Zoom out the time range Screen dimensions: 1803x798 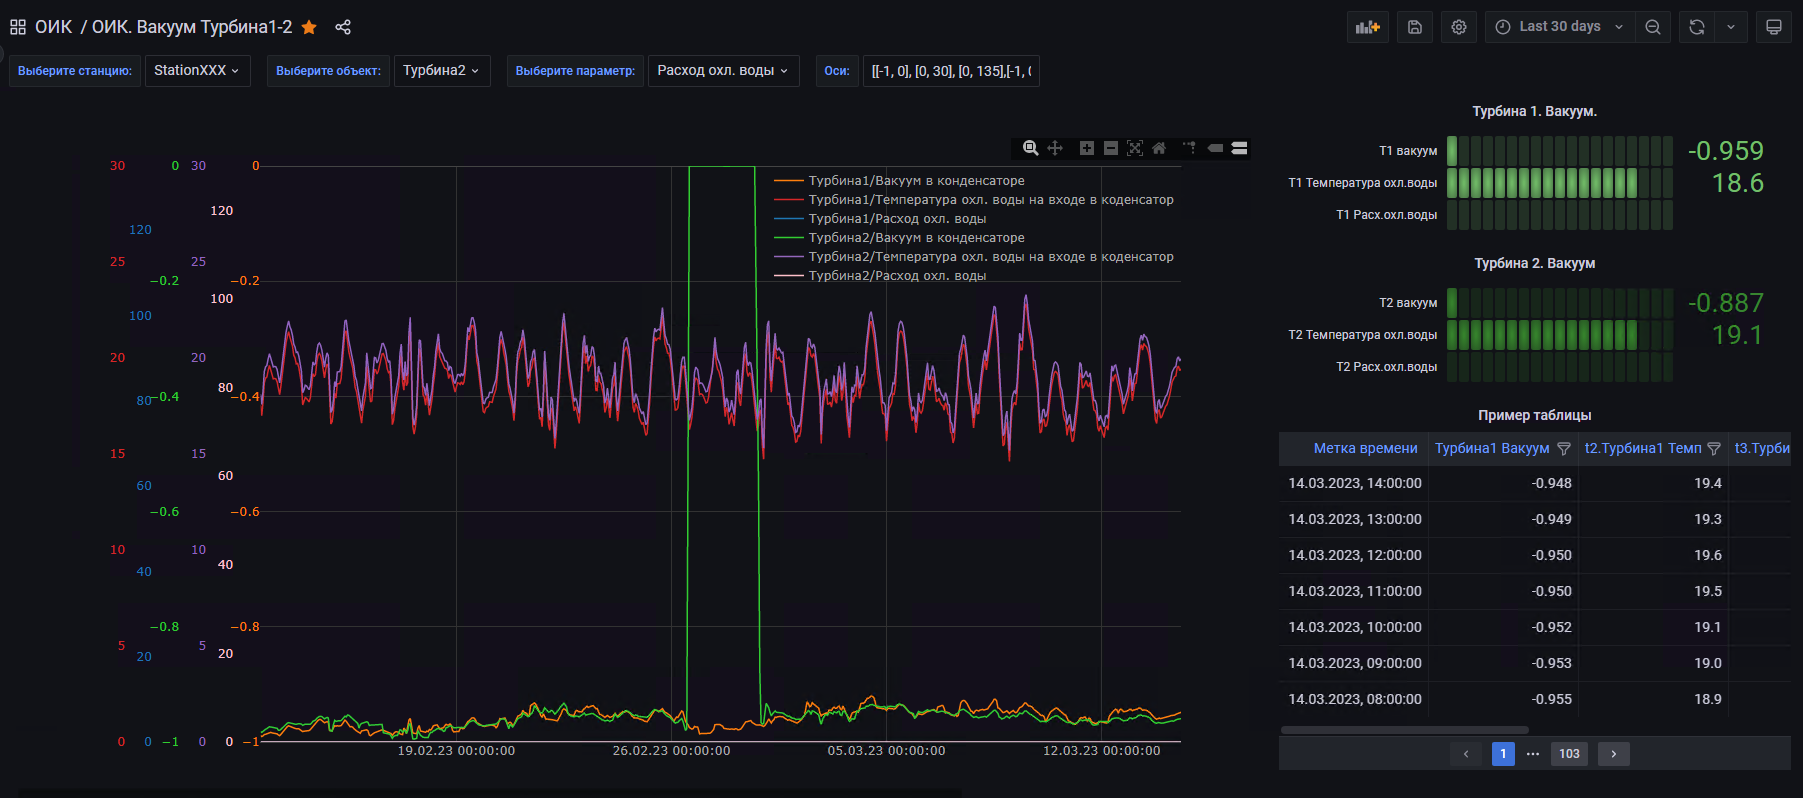1653,27
